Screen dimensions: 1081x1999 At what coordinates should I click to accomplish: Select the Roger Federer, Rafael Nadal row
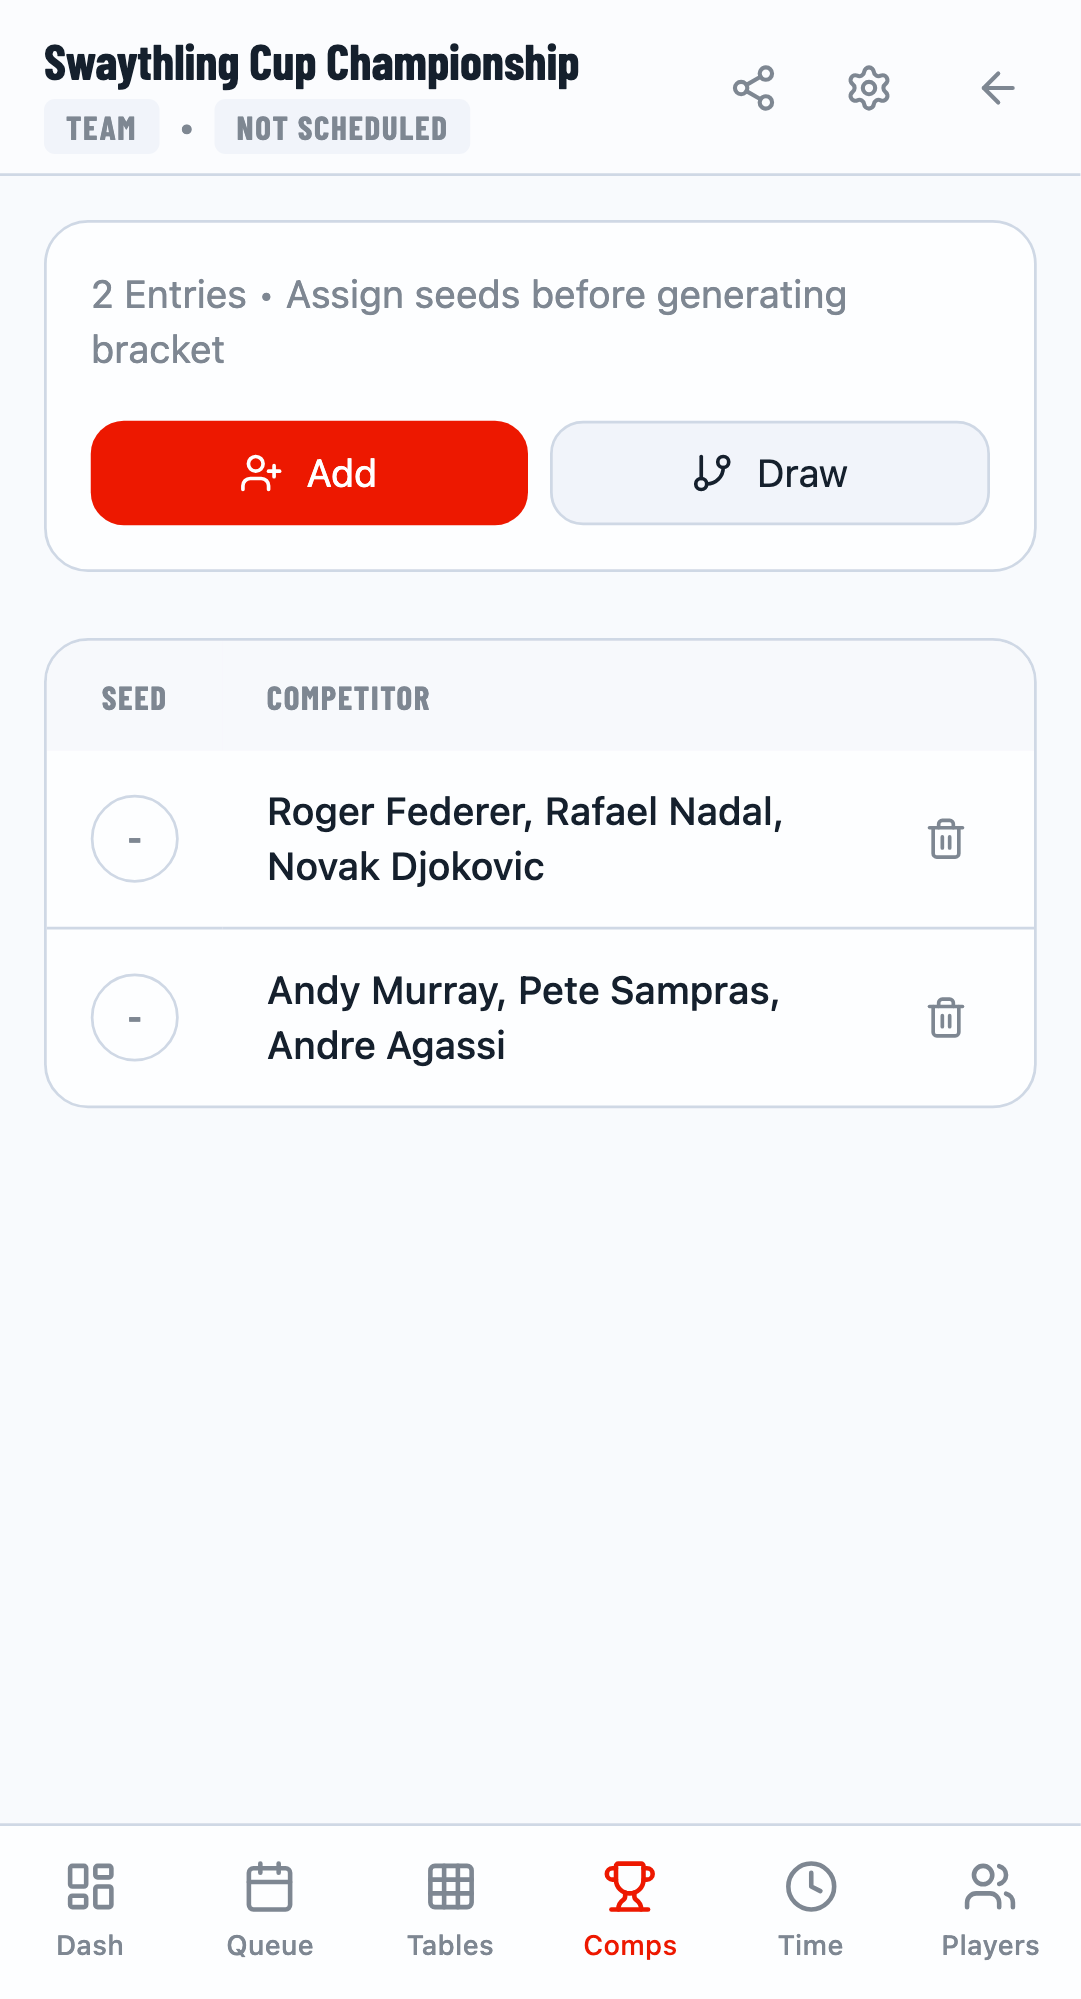click(x=525, y=839)
